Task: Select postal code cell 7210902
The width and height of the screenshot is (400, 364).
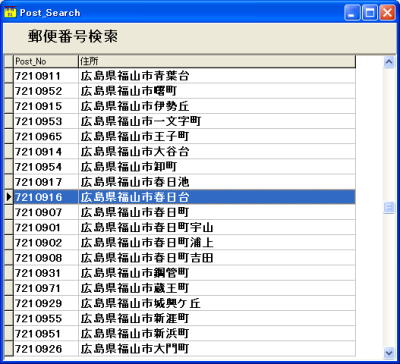Action: (x=46, y=243)
